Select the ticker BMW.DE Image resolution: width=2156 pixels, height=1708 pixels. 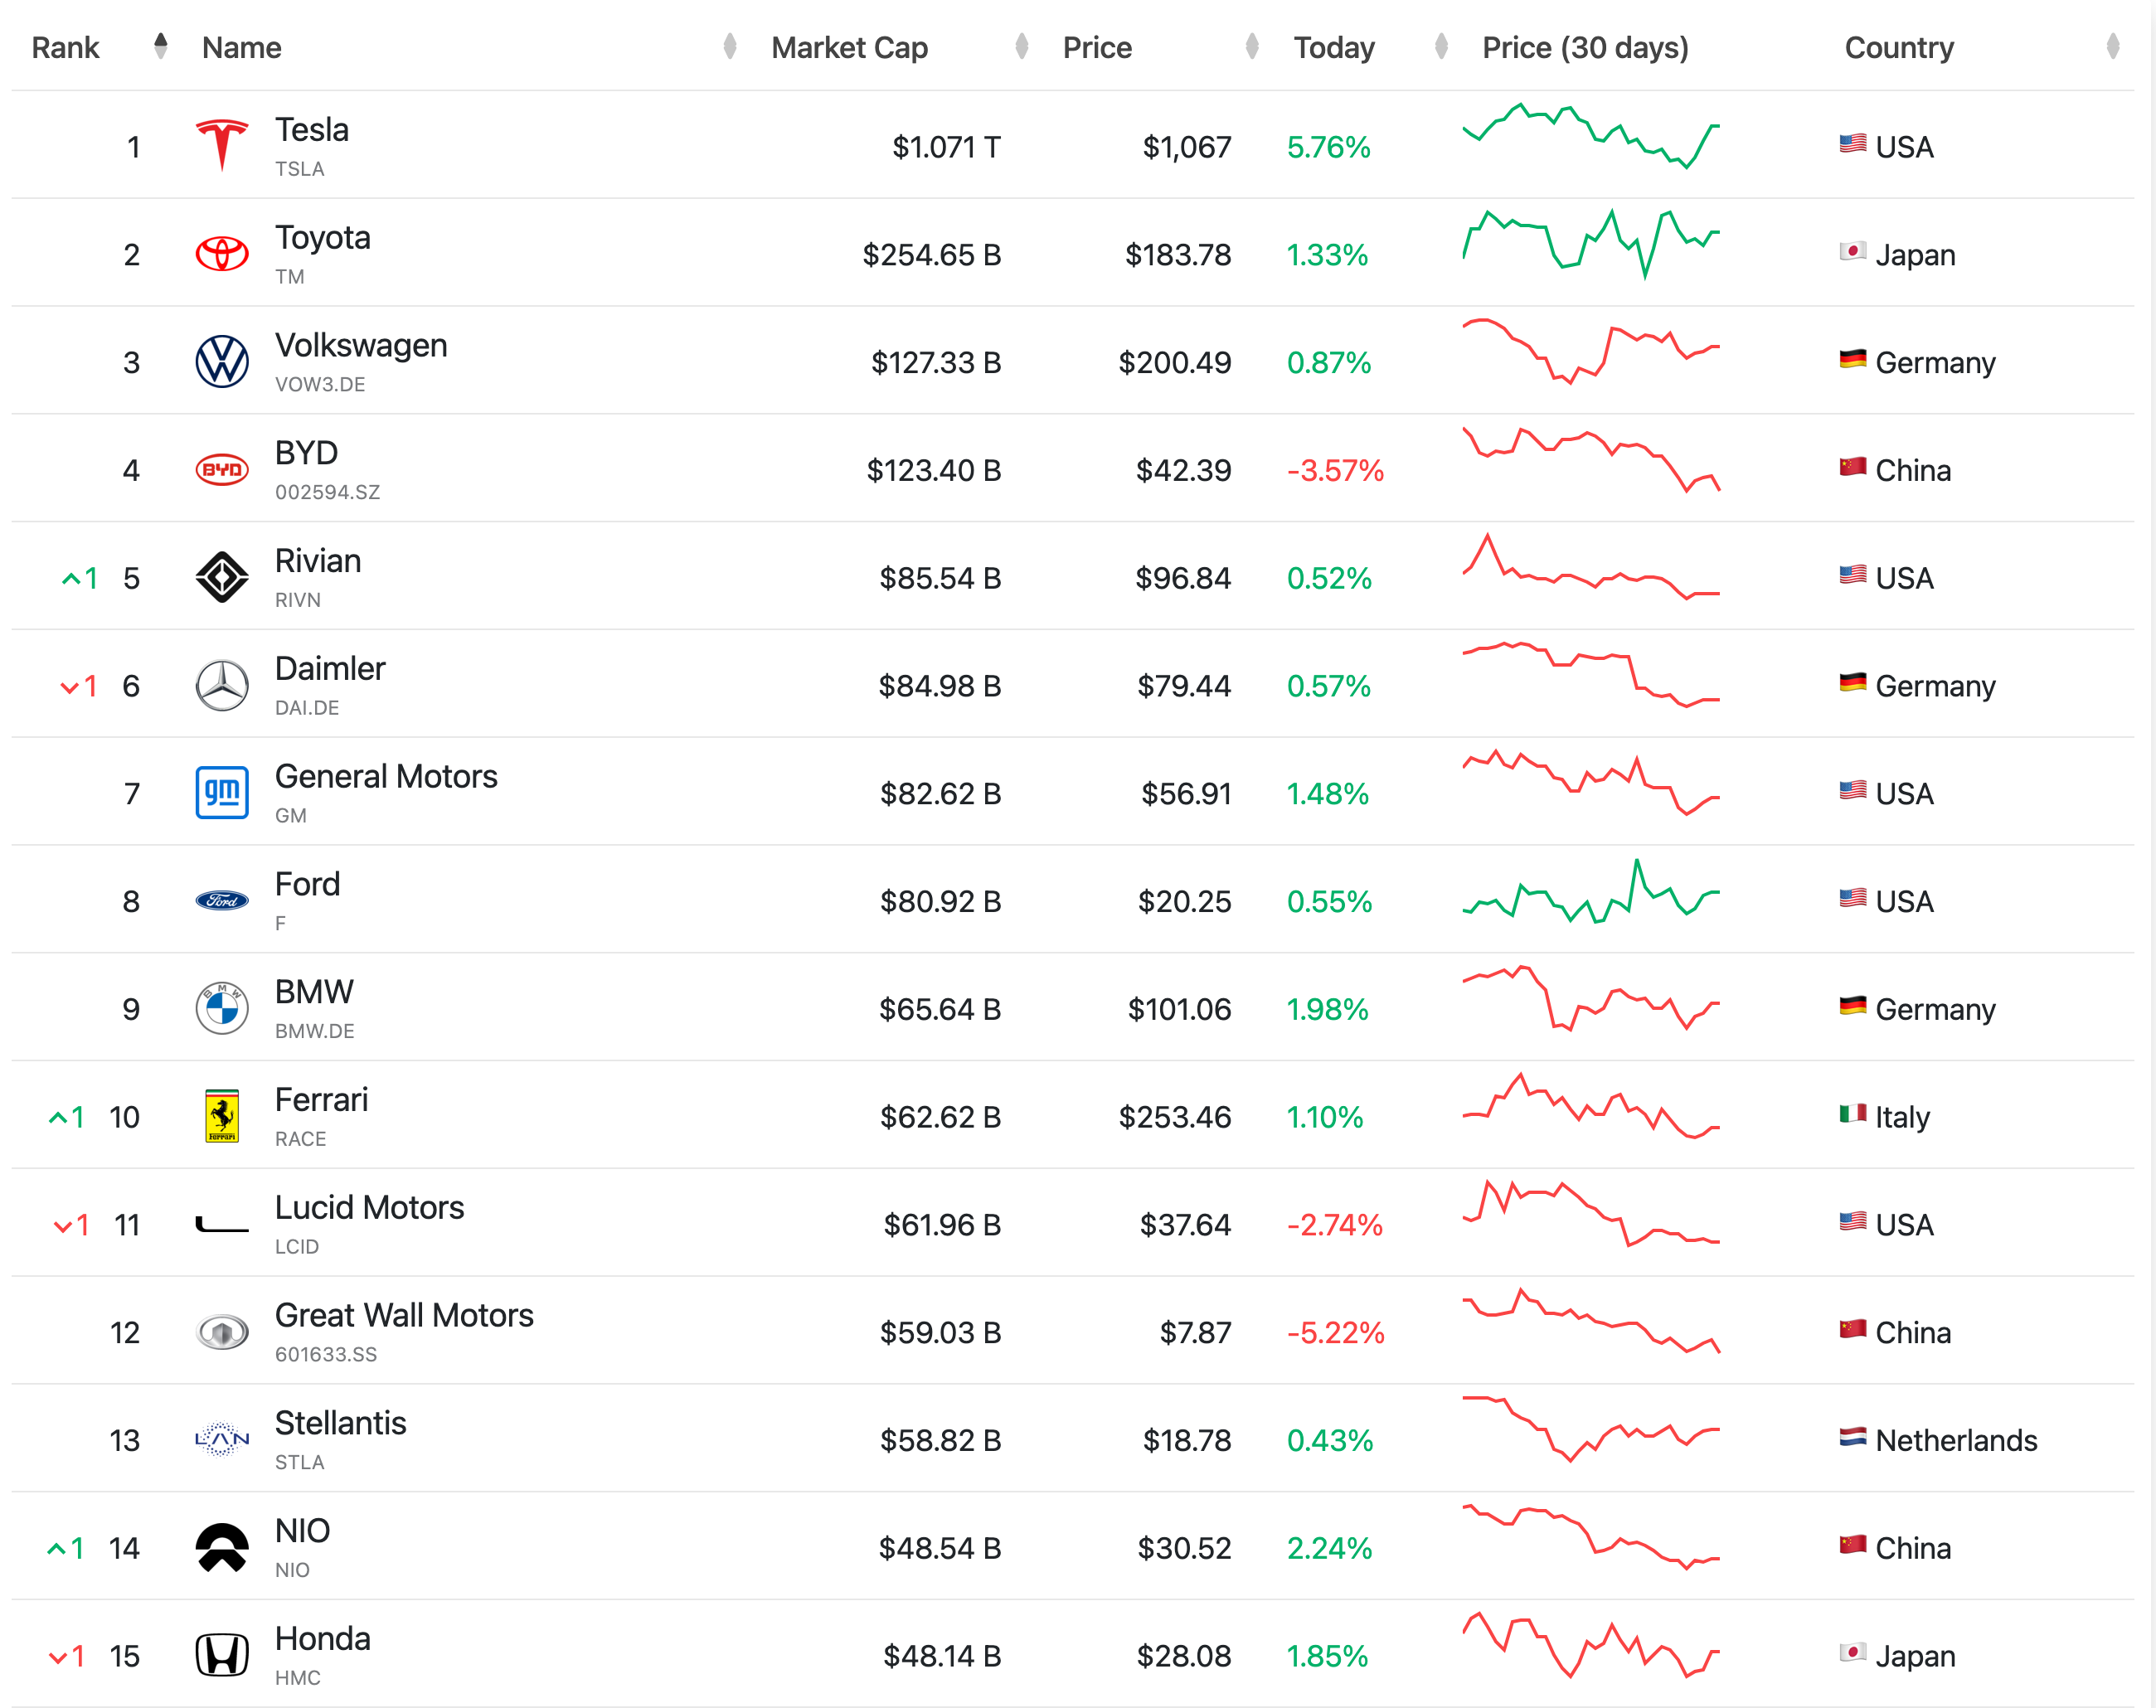(x=315, y=1031)
